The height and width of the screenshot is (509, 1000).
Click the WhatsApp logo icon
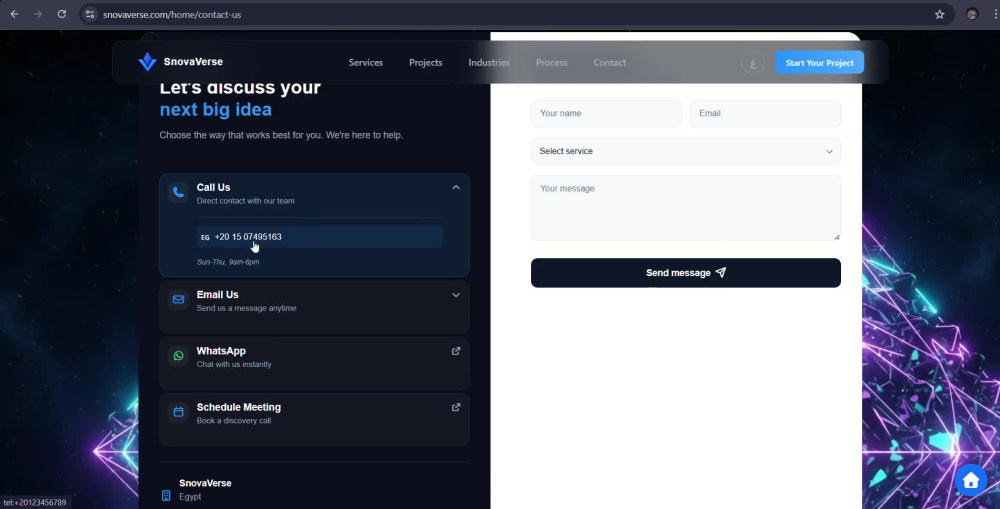[x=179, y=355]
